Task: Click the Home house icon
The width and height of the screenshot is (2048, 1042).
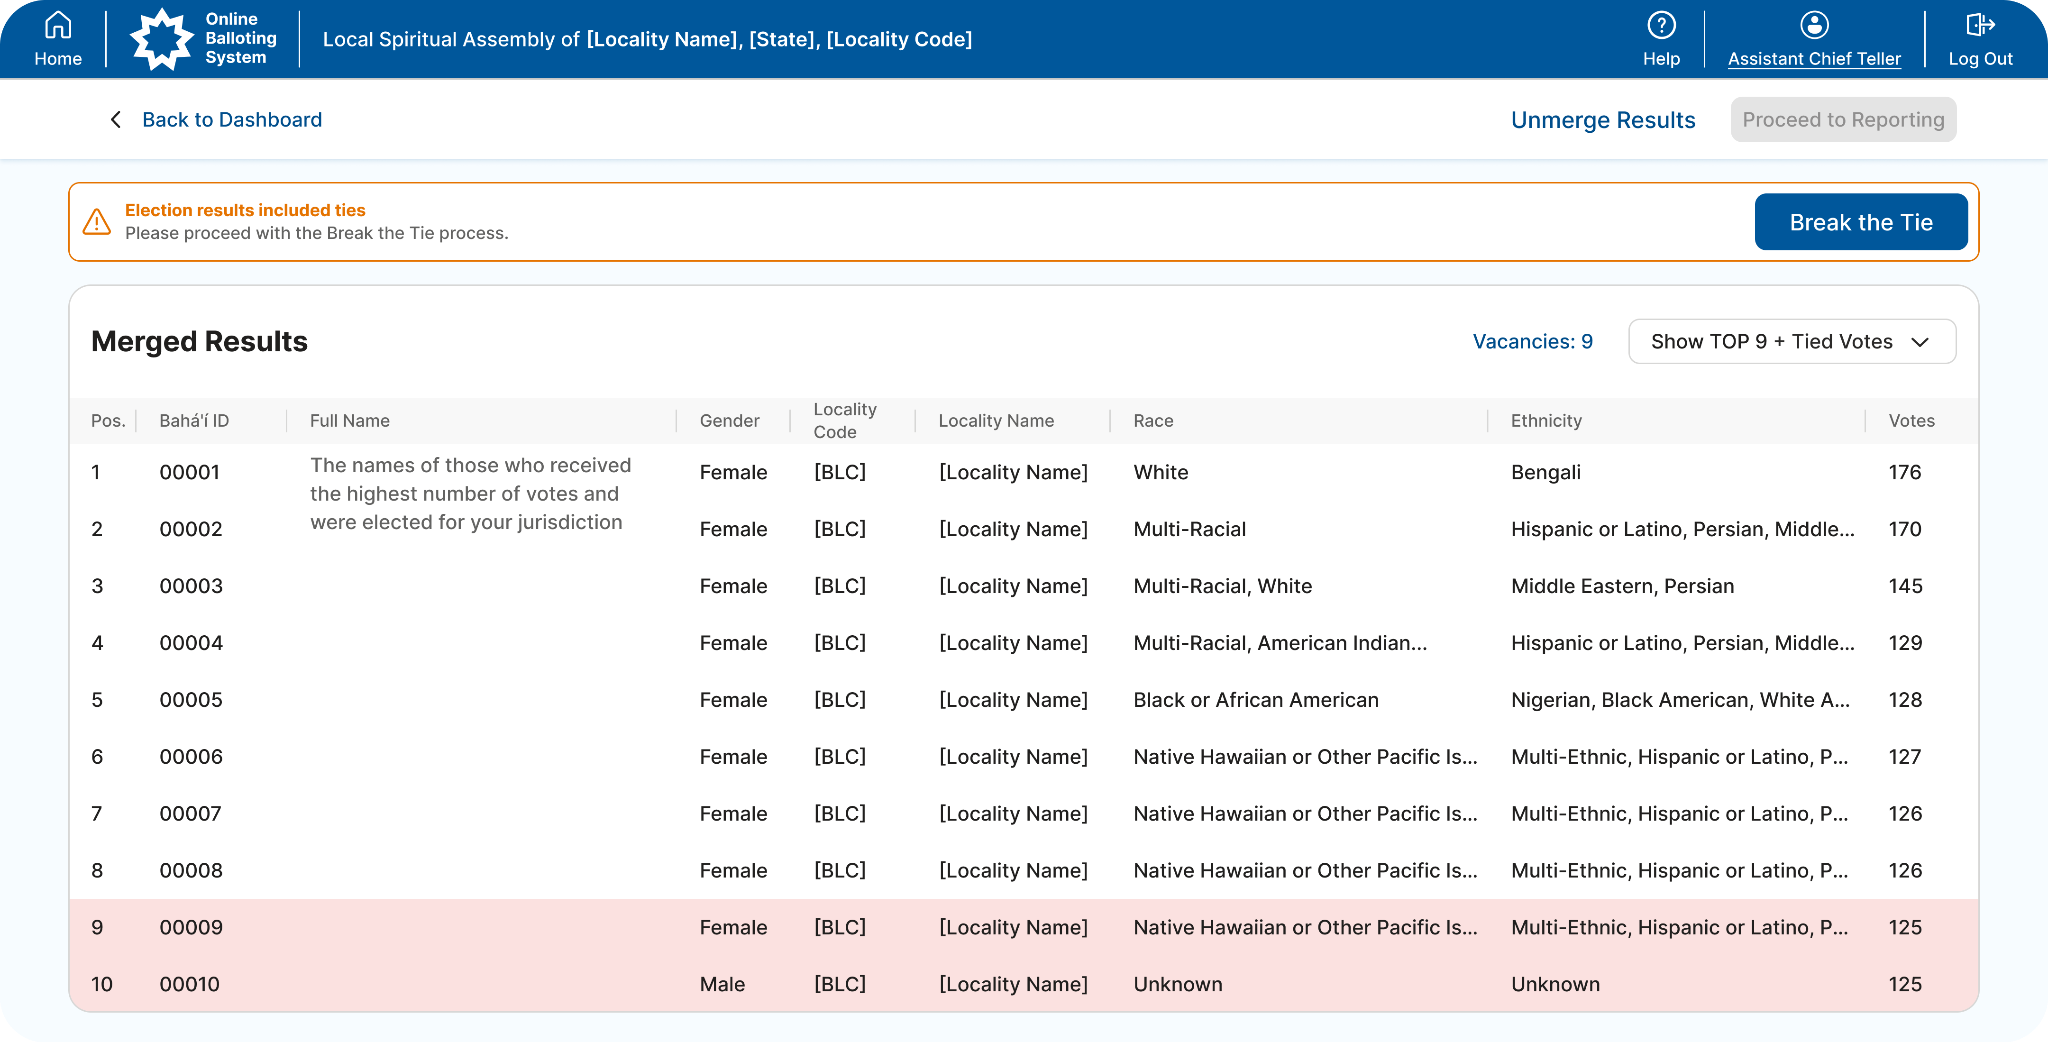Action: (x=58, y=25)
